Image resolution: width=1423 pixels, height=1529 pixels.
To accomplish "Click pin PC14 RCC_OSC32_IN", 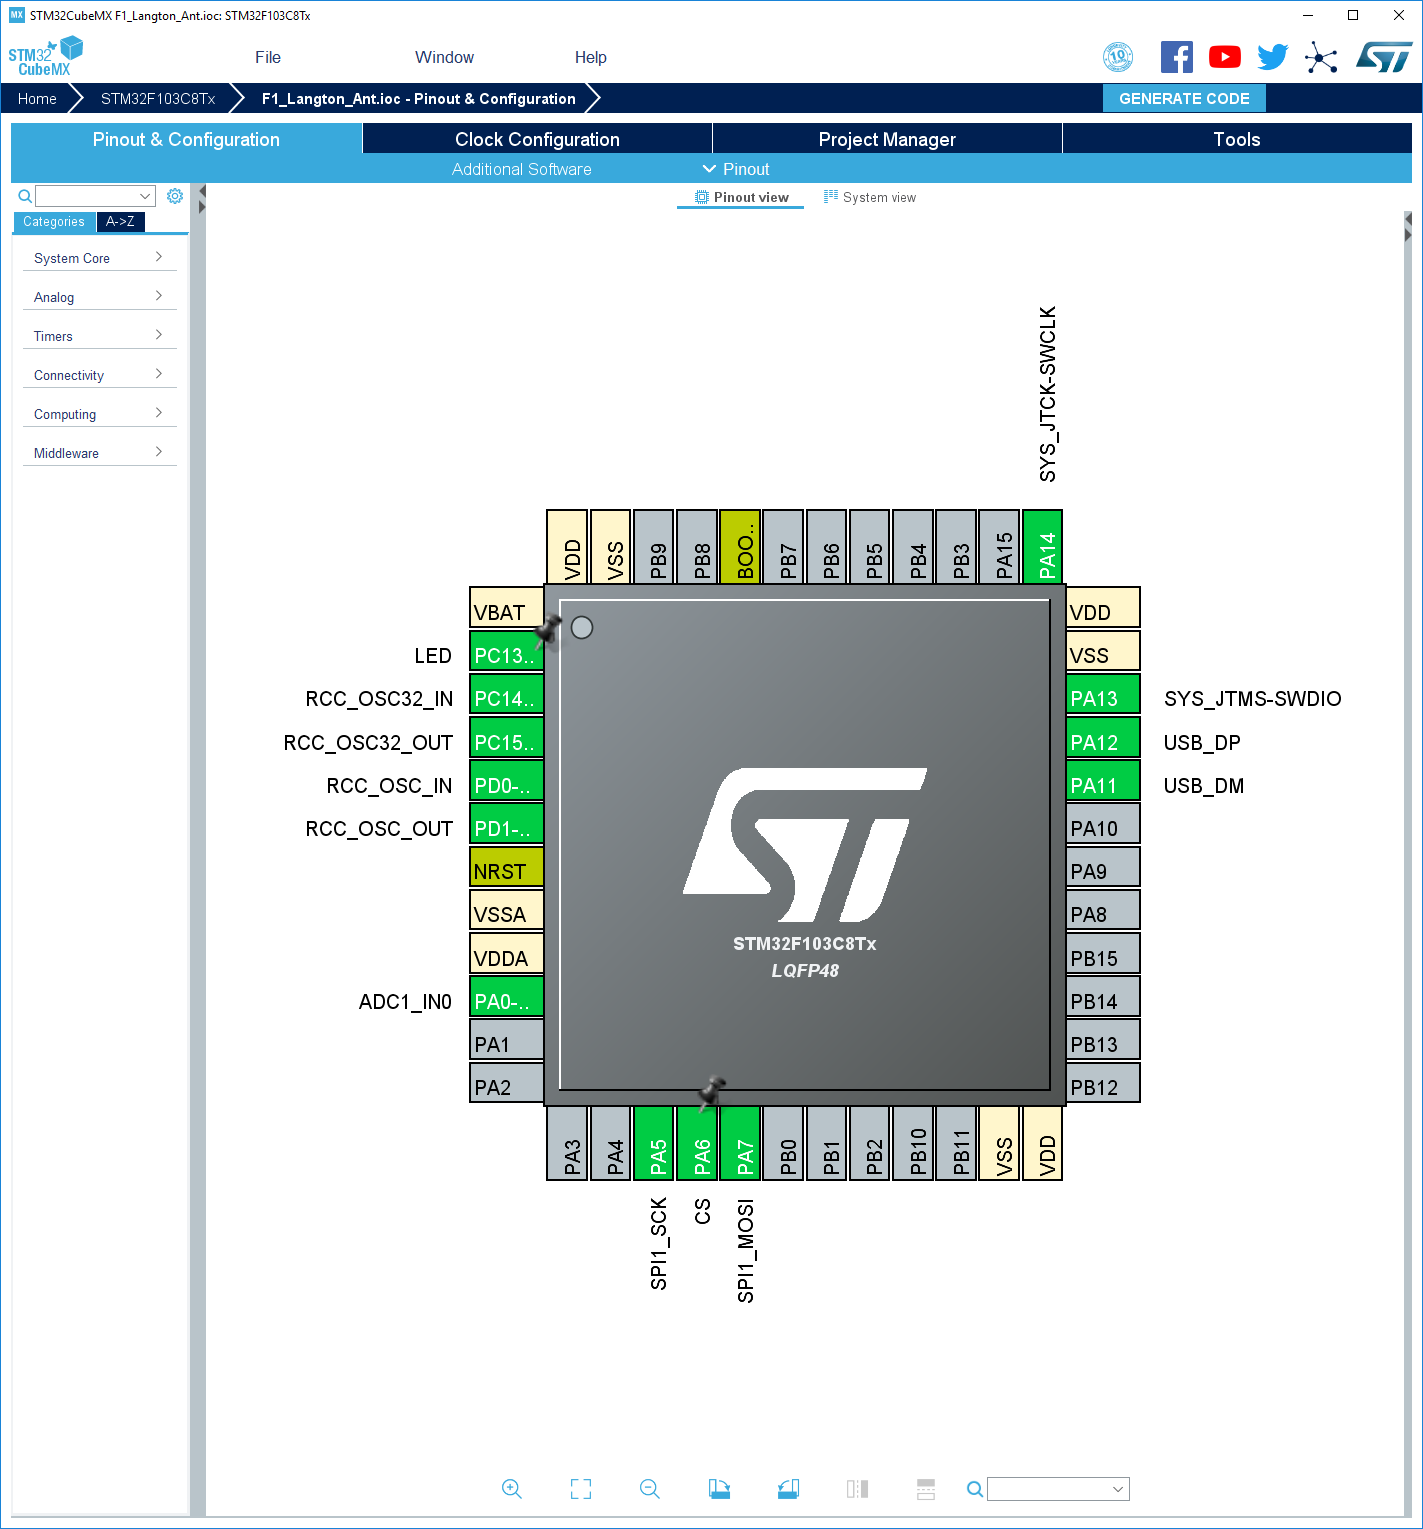I will 506,695.
